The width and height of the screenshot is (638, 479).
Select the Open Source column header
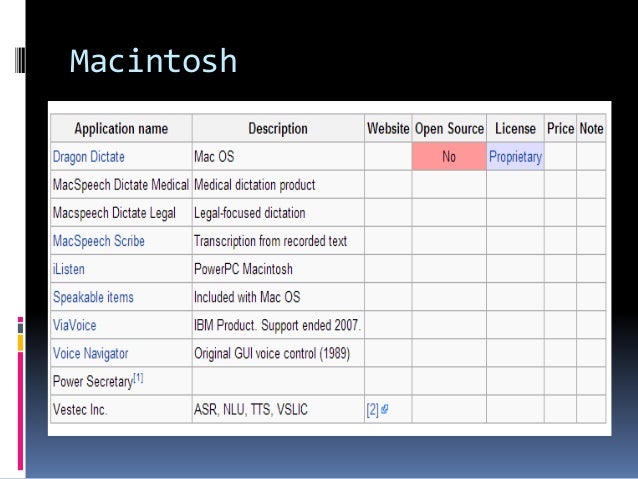tap(449, 129)
